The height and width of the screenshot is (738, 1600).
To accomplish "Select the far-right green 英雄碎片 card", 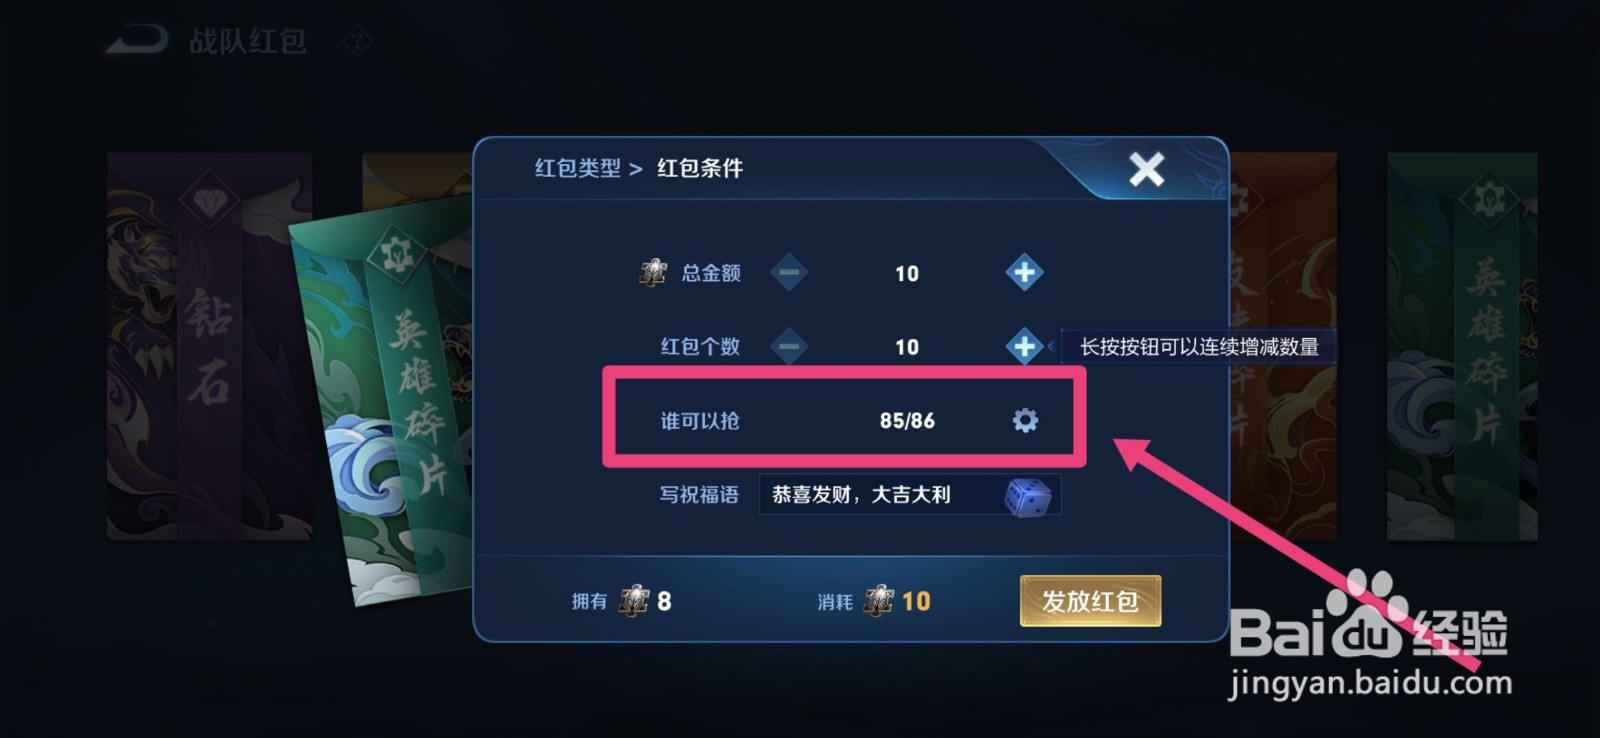I will click(1461, 346).
